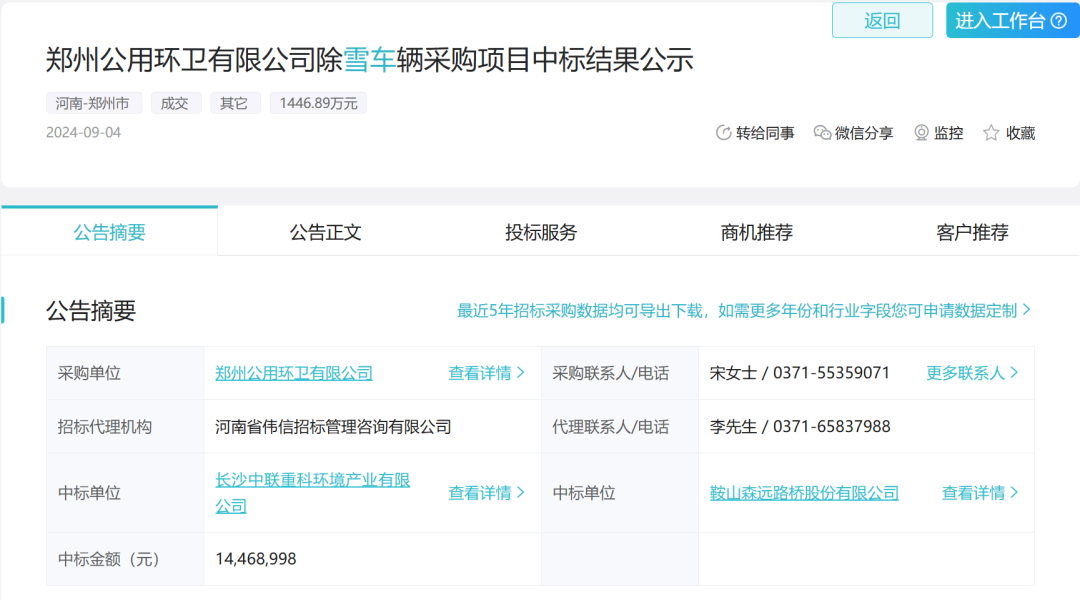Viewport: 1080px width, 600px height.
Task: Click the 监控 monitor icon
Action: tap(921, 133)
